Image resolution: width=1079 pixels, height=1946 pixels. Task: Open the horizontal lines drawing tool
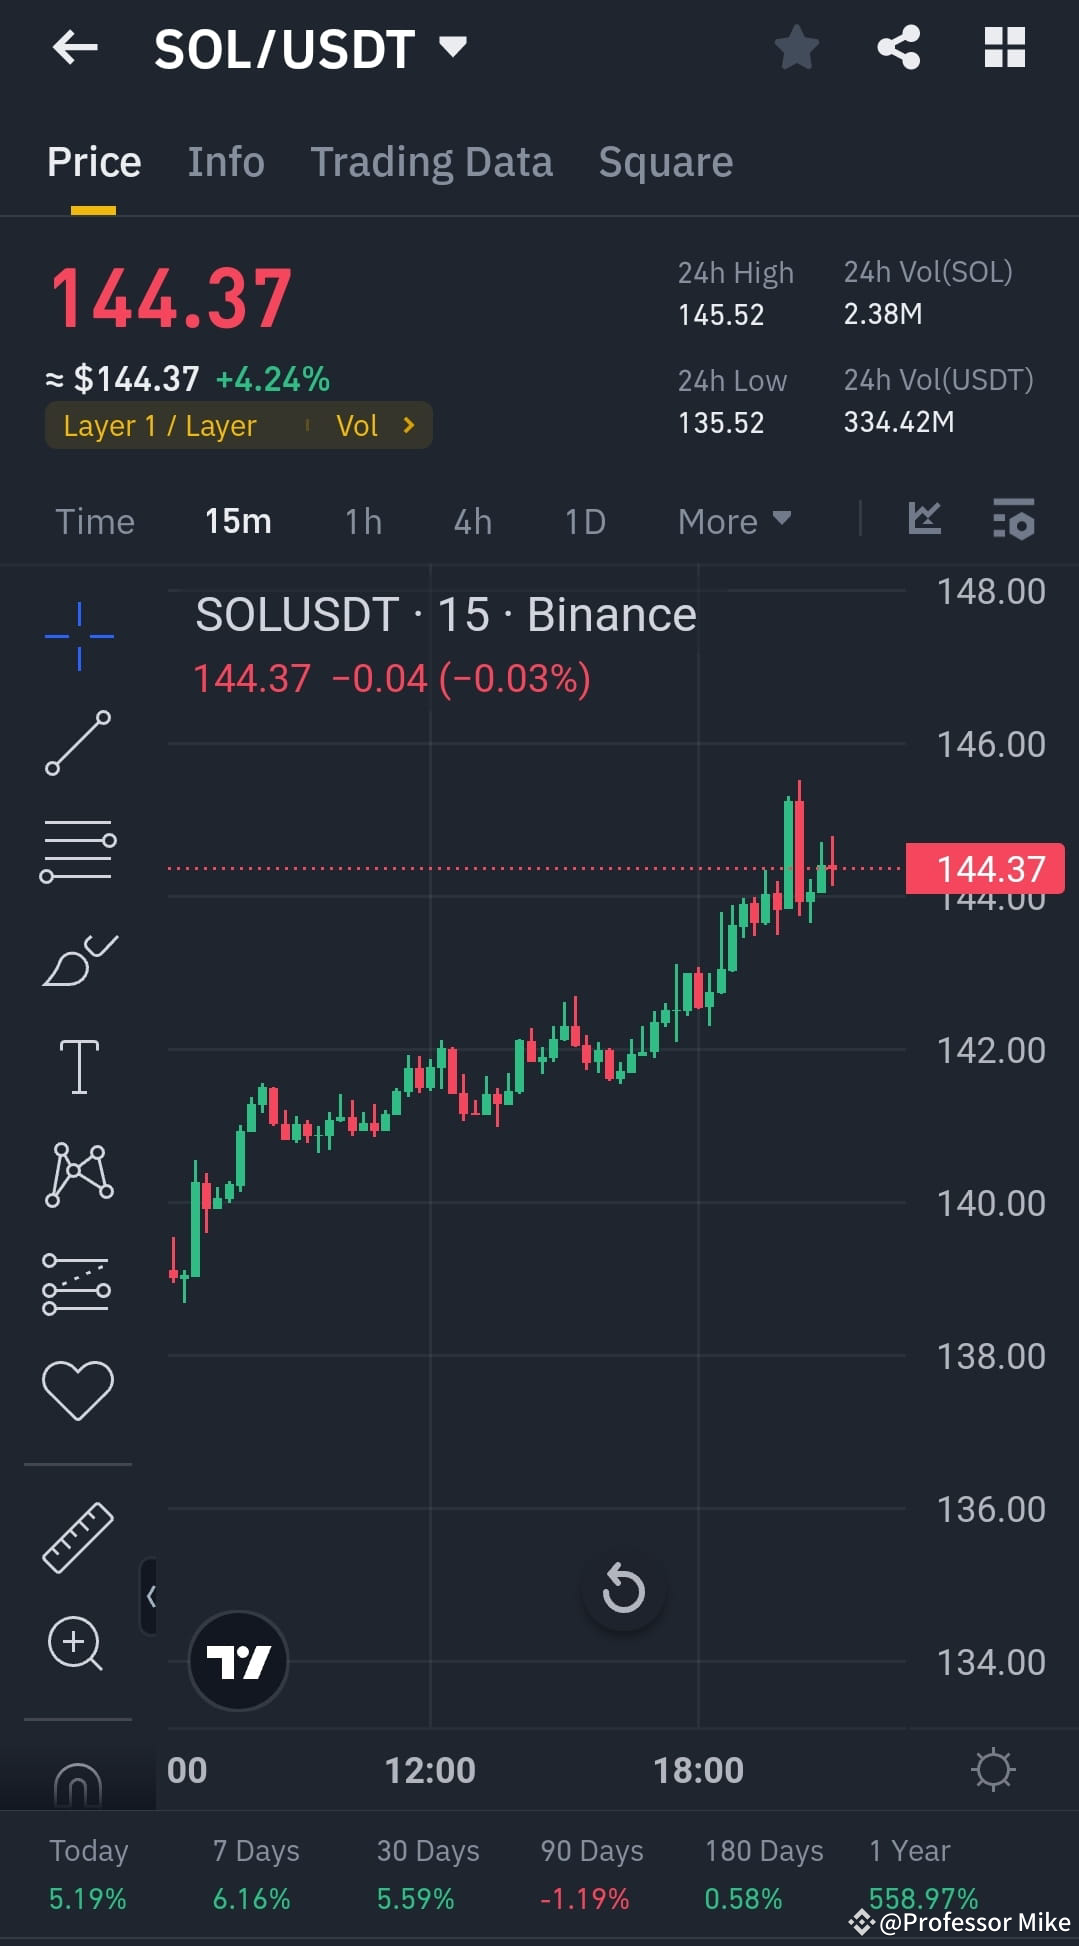click(x=78, y=850)
